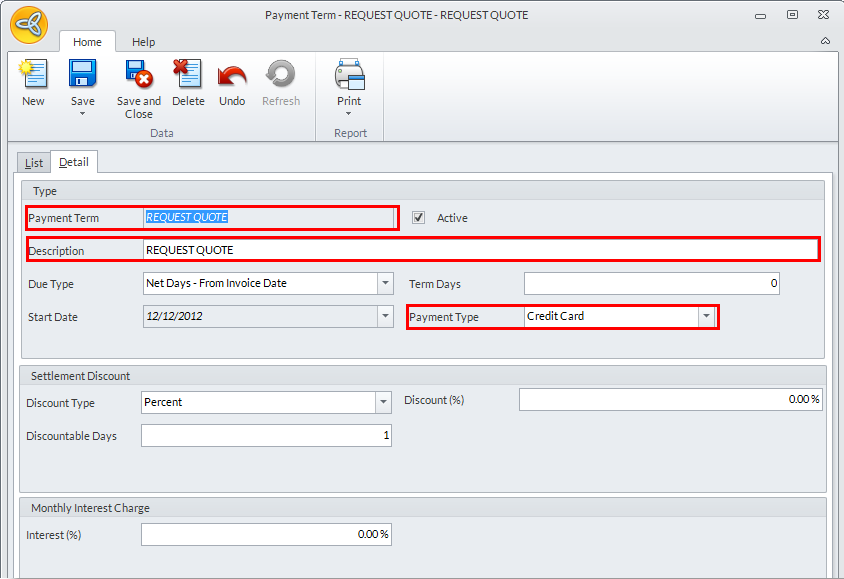Click the Delete icon in ribbon
The image size is (844, 579).
[x=188, y=76]
